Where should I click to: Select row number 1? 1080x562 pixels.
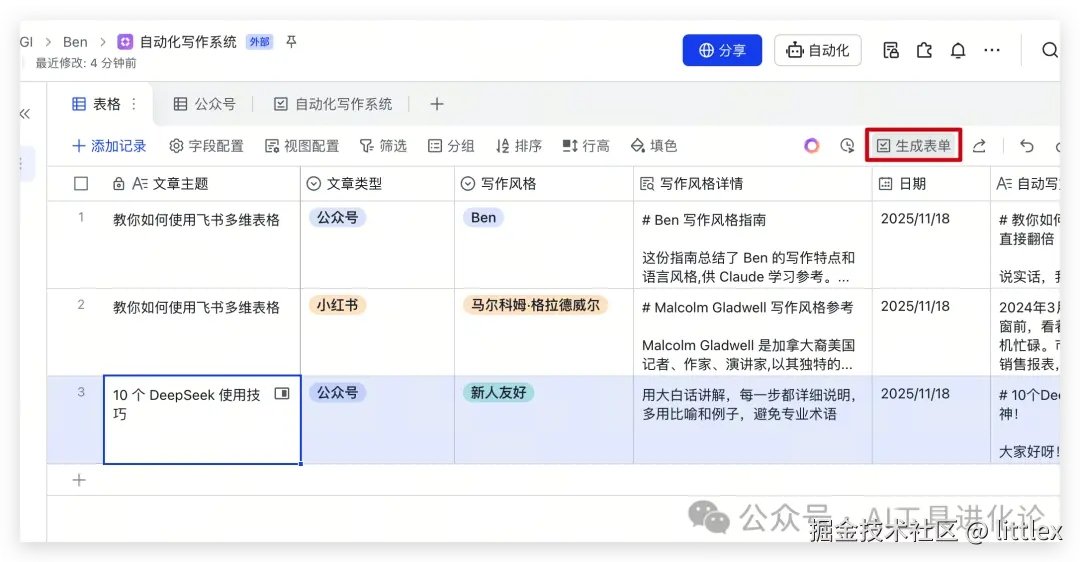click(81, 218)
